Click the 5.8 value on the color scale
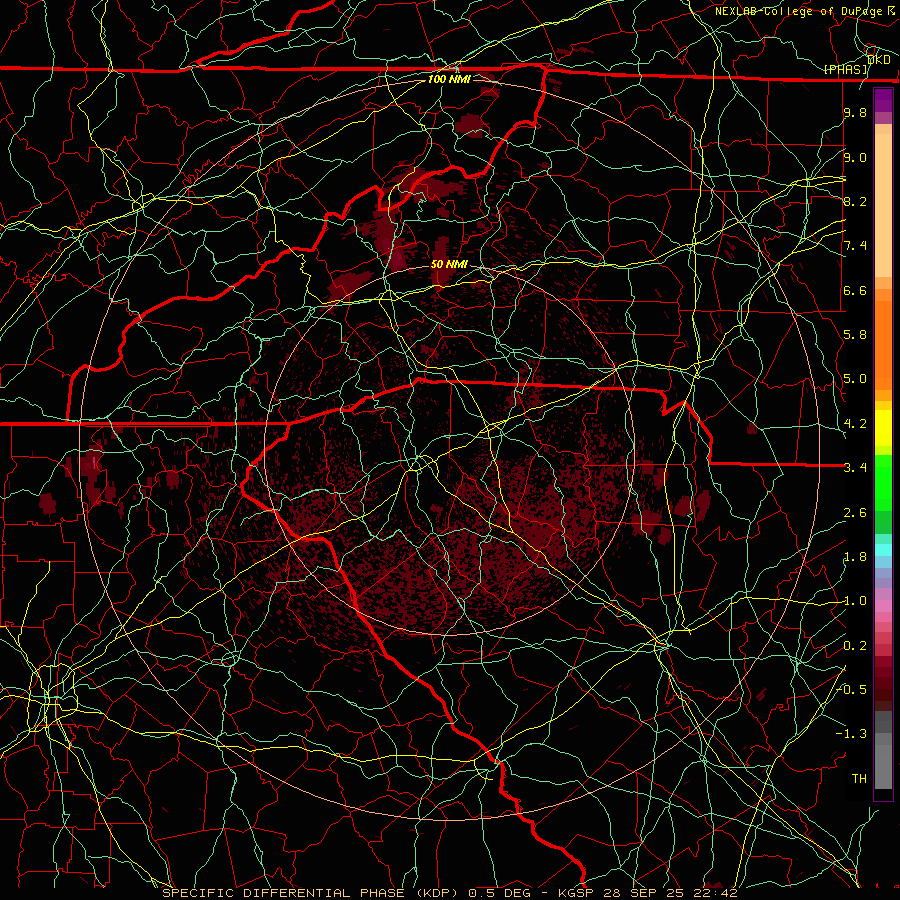900x900 pixels. click(x=855, y=335)
